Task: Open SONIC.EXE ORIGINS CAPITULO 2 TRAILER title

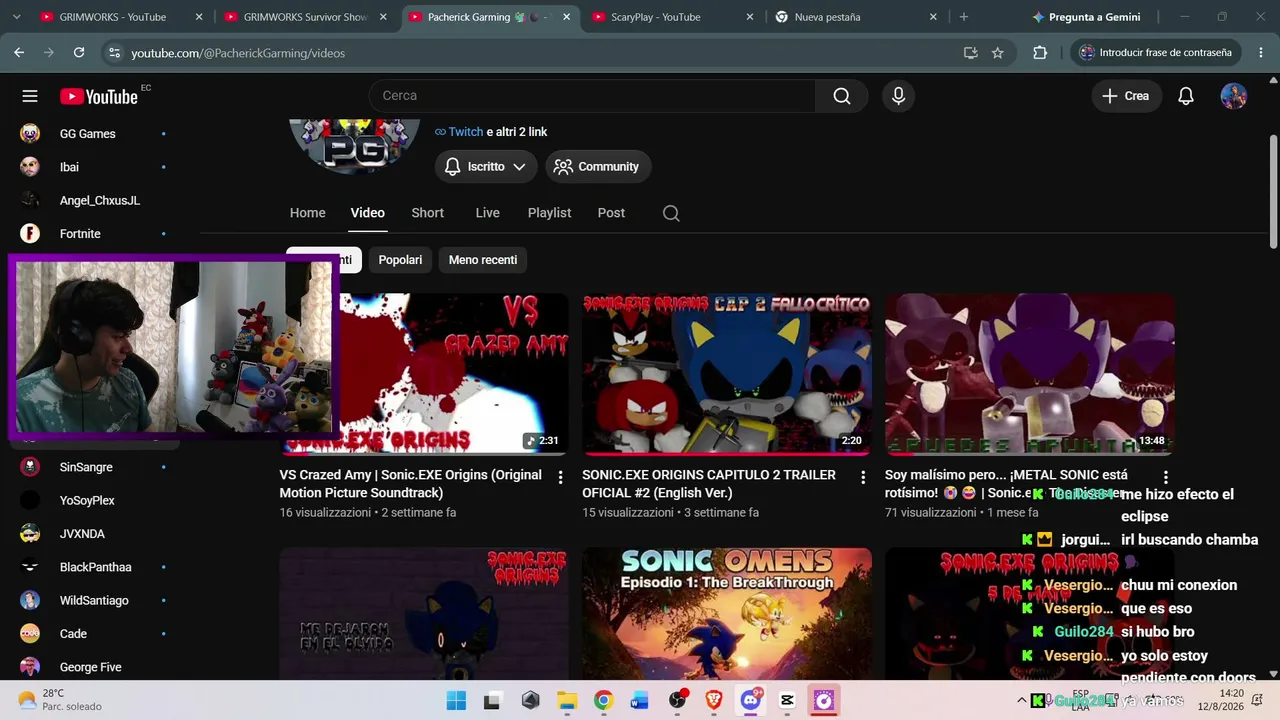Action: 709,484
